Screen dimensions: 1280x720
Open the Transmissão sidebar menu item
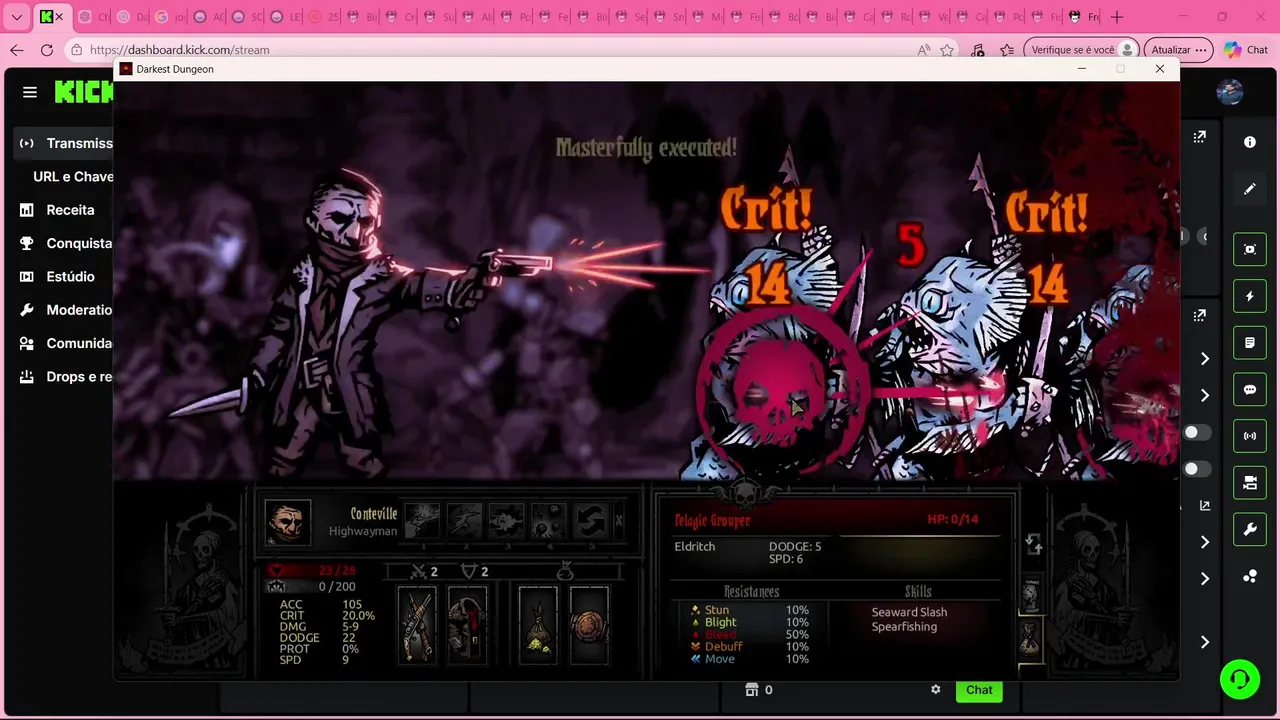click(65, 143)
